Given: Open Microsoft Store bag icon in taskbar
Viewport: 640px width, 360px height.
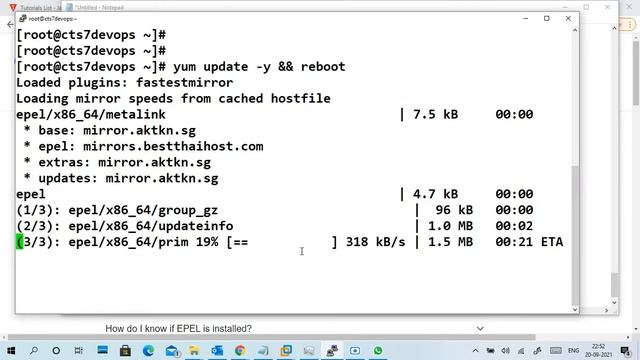Looking at the screenshot, I should coord(125,350).
